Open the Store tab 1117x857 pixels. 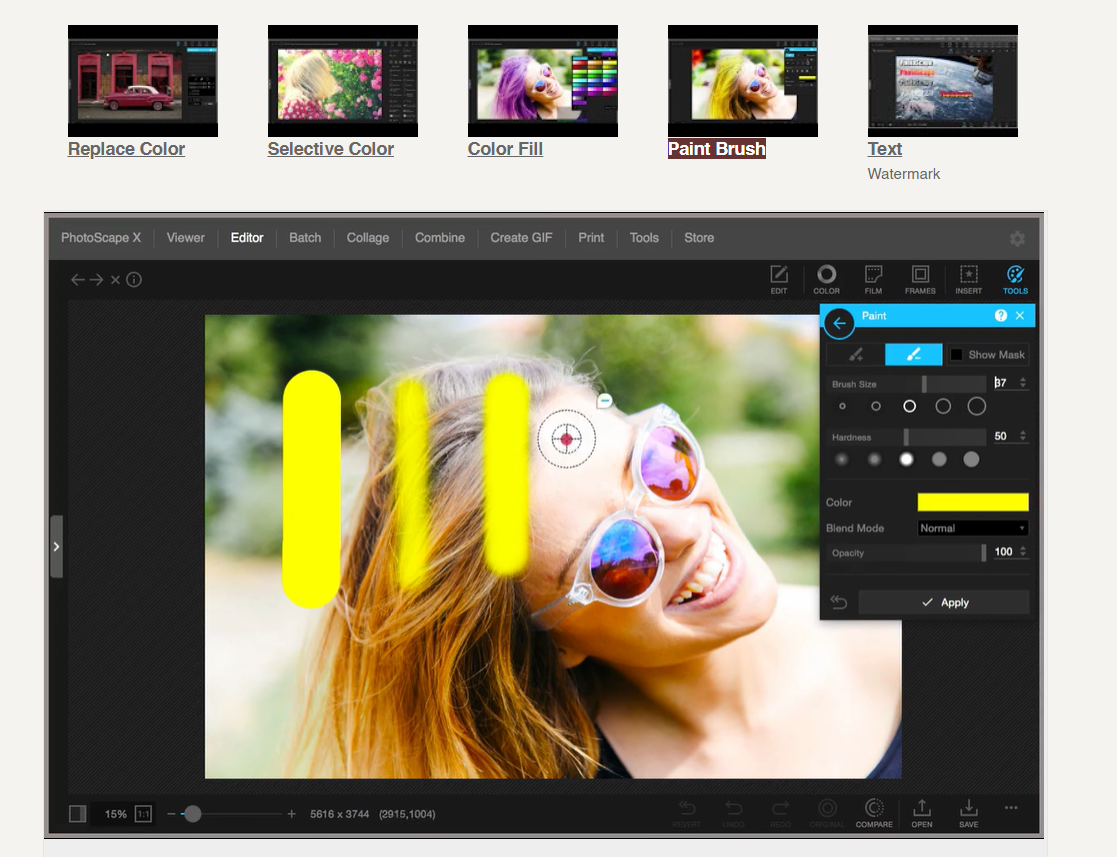699,238
